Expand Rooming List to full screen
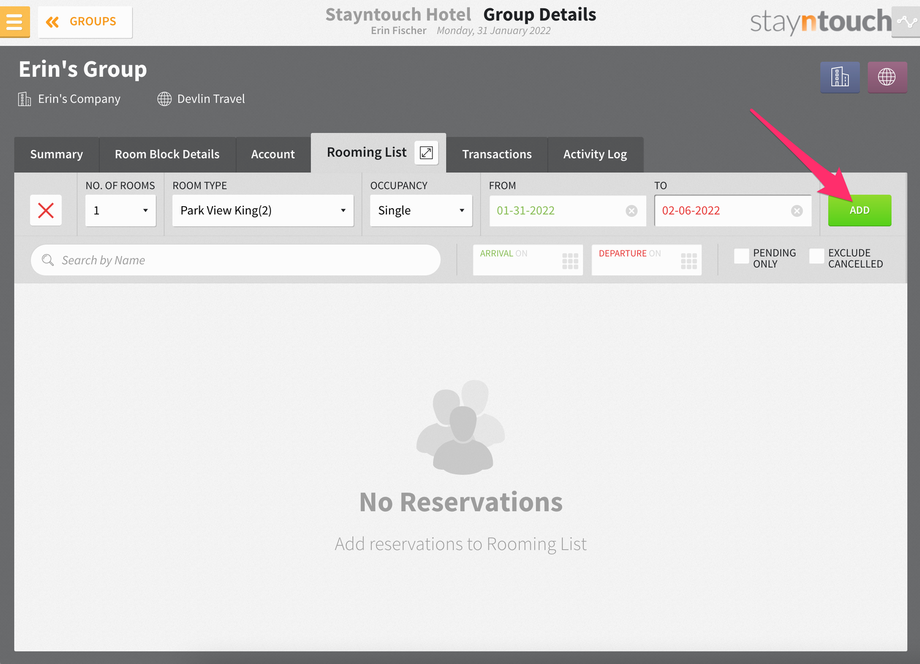 tap(427, 153)
